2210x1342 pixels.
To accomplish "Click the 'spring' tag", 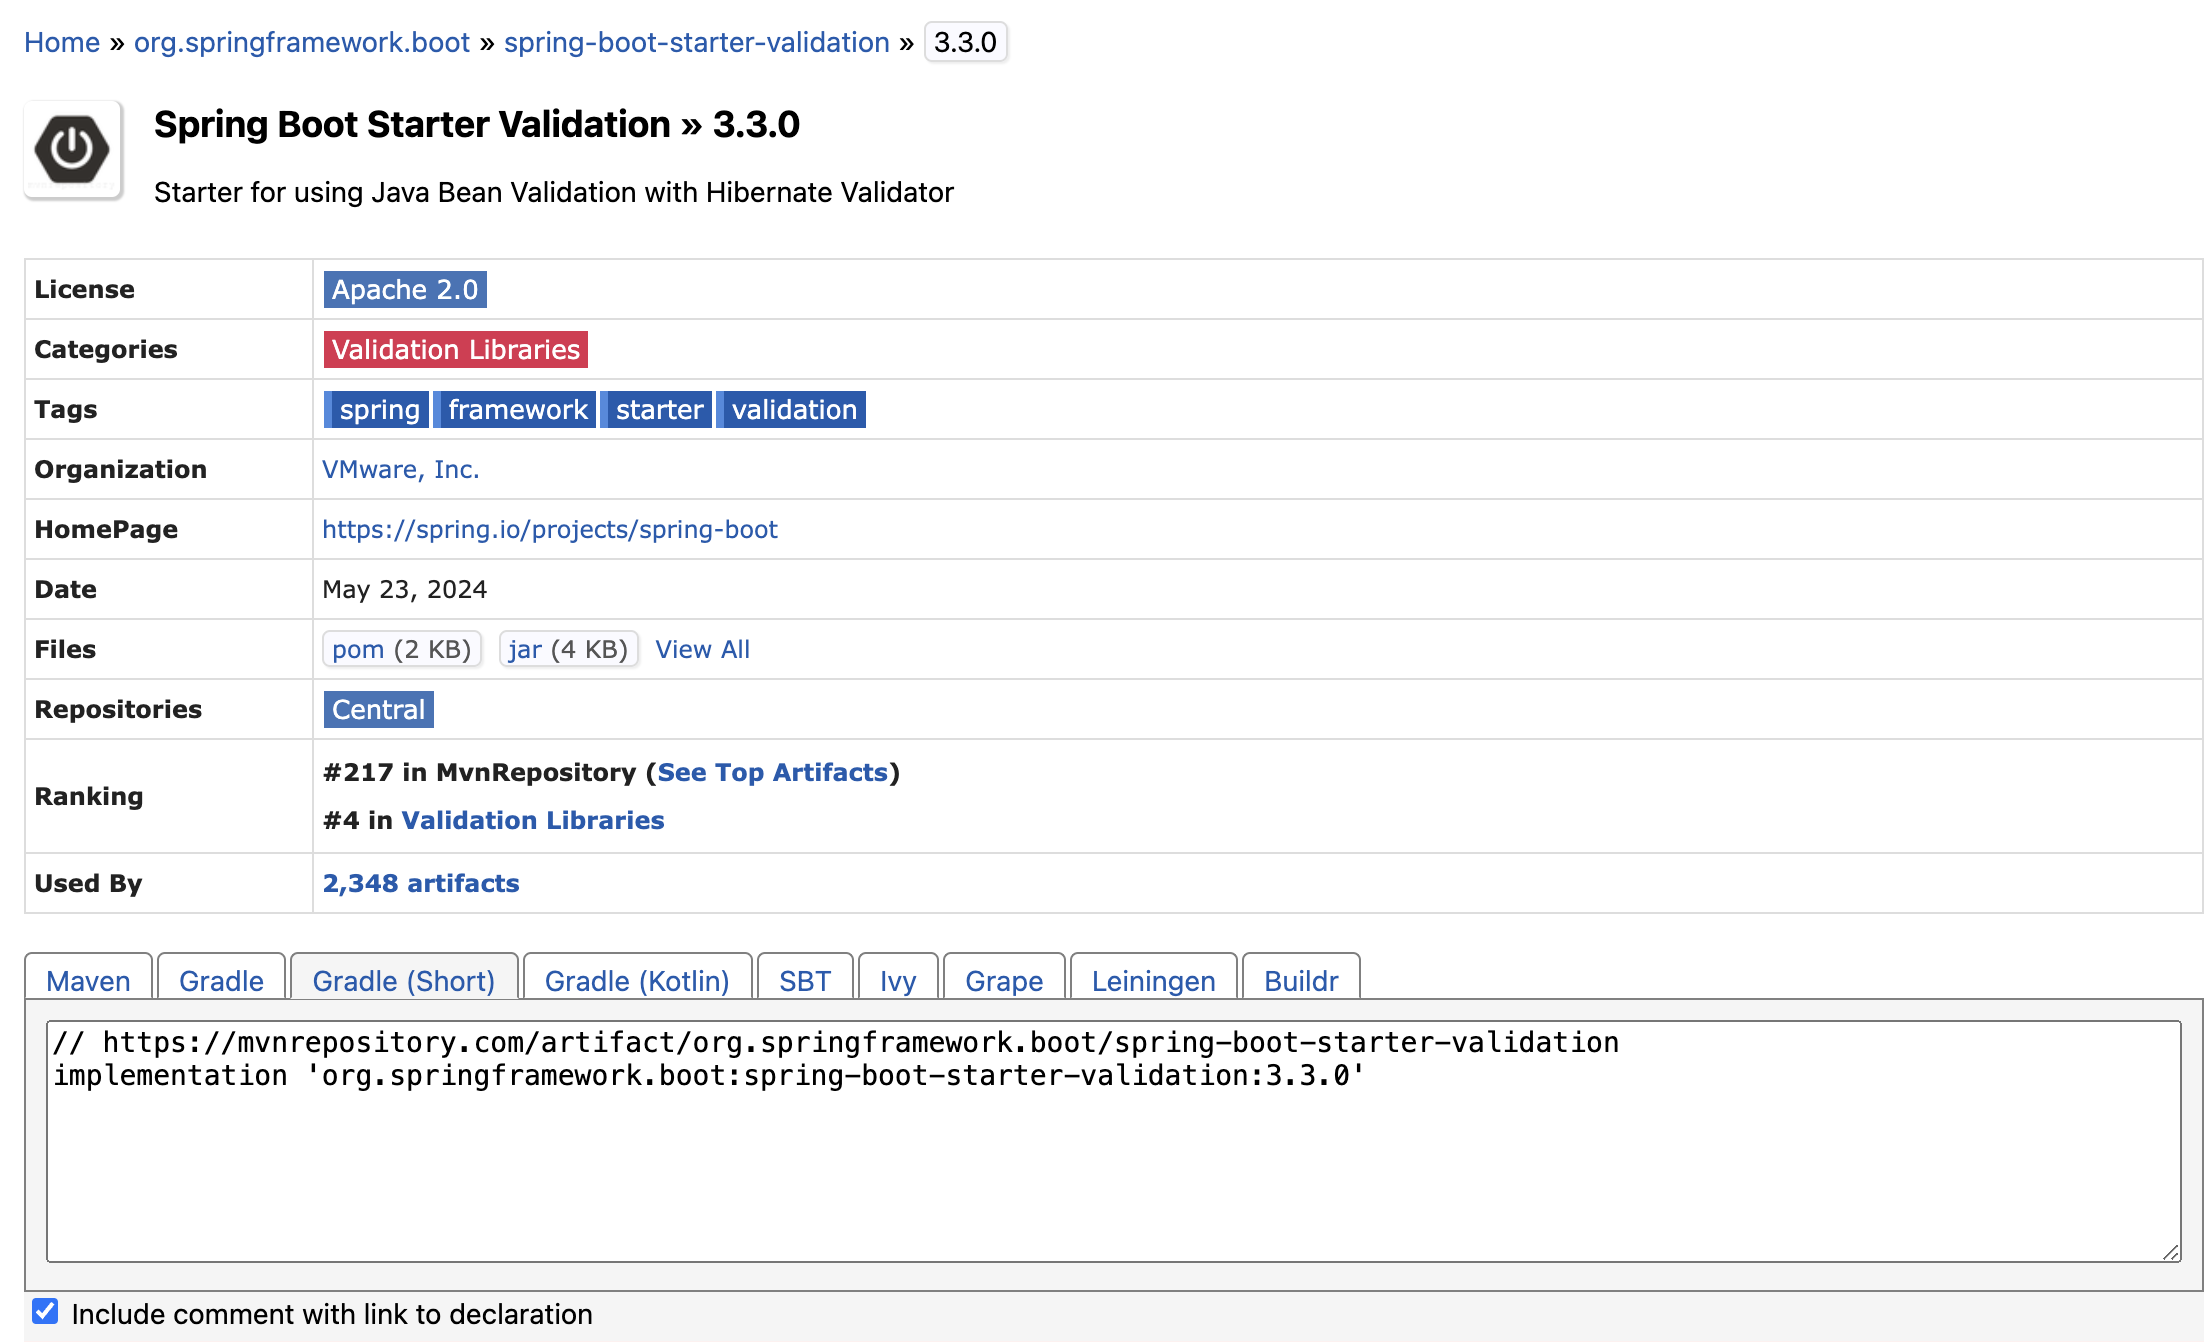I will coord(378,409).
